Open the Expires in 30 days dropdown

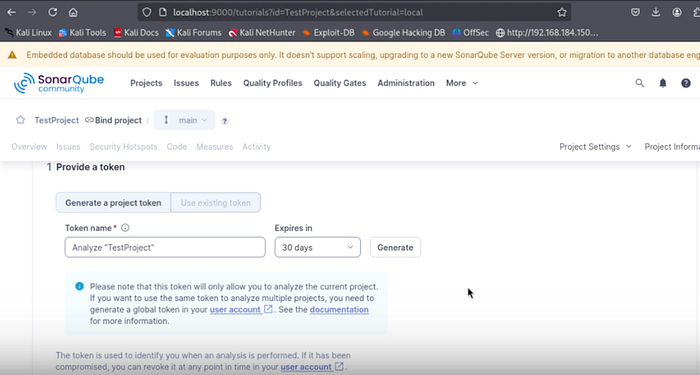click(x=317, y=247)
